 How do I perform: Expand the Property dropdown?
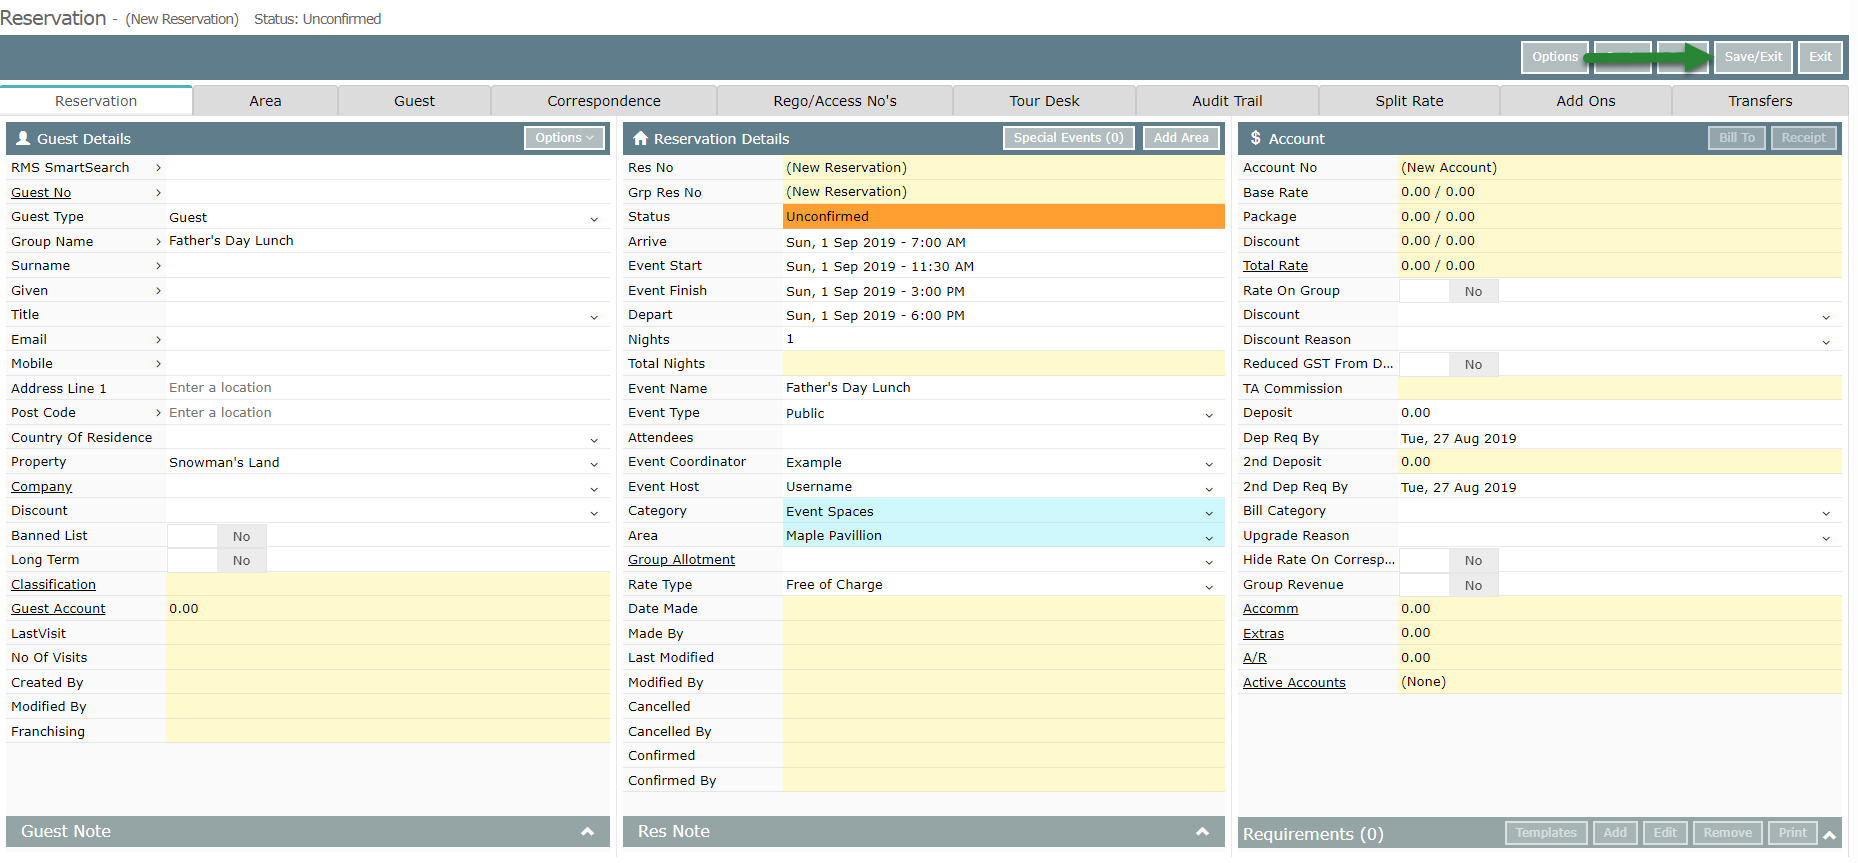[x=594, y=464]
